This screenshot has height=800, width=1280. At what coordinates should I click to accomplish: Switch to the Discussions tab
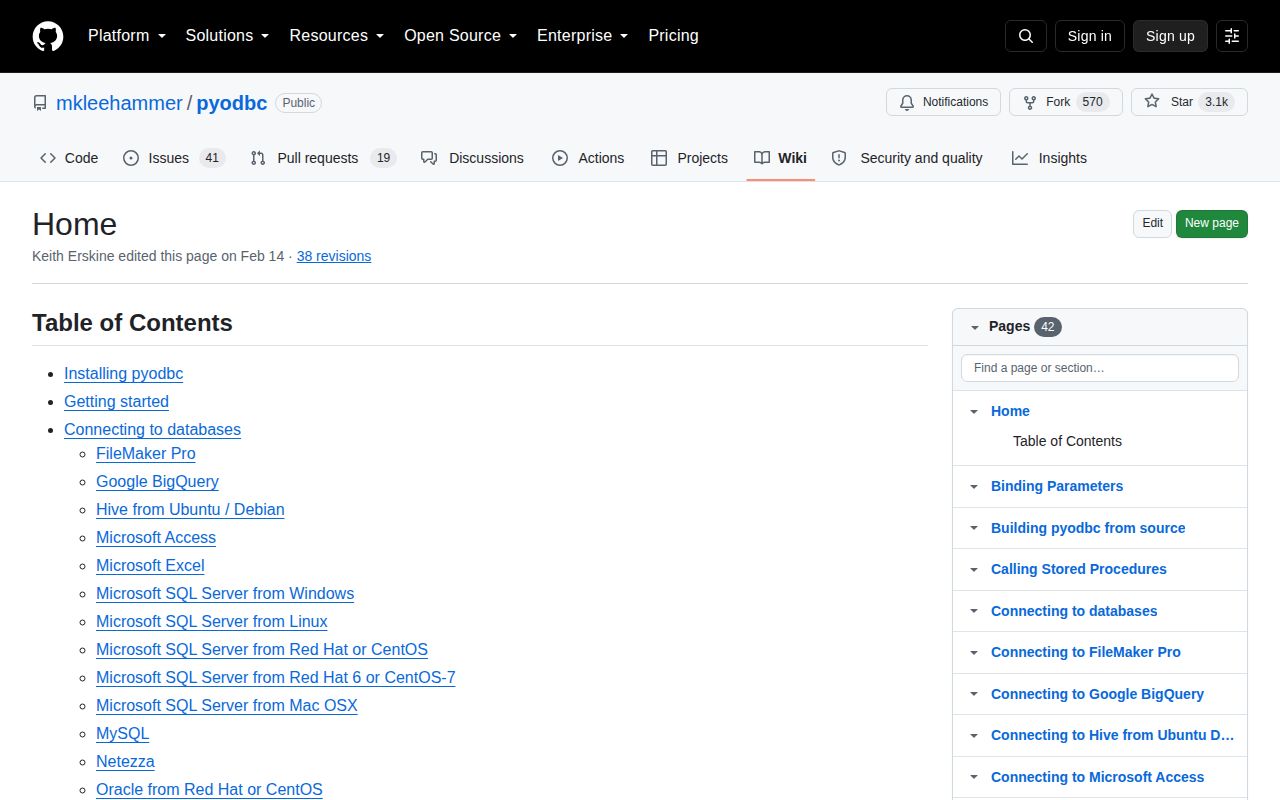coord(472,158)
